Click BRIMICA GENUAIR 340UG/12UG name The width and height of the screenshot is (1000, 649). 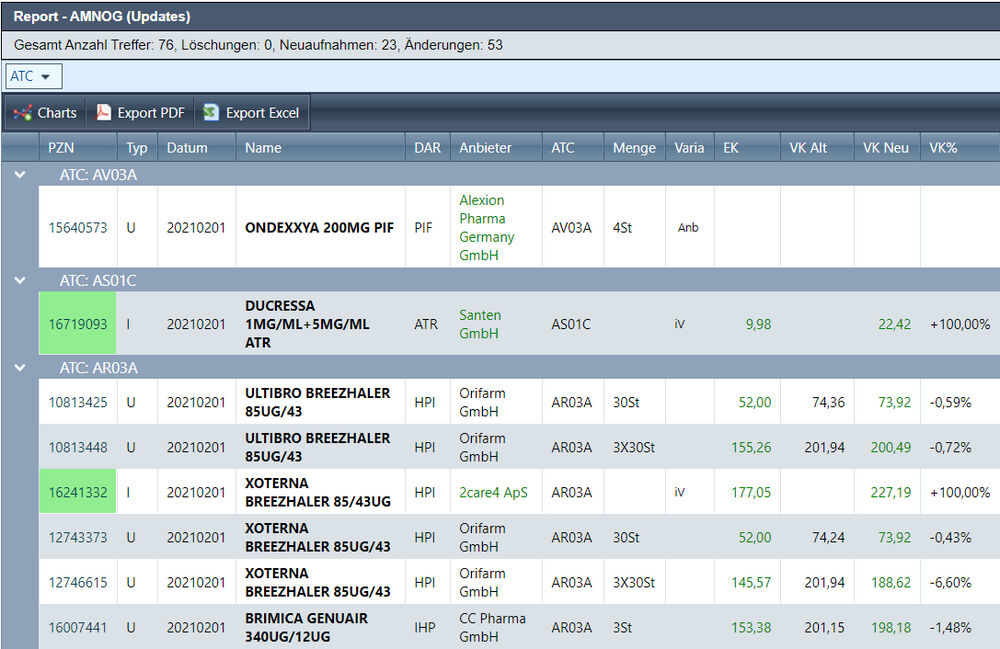pos(307,627)
